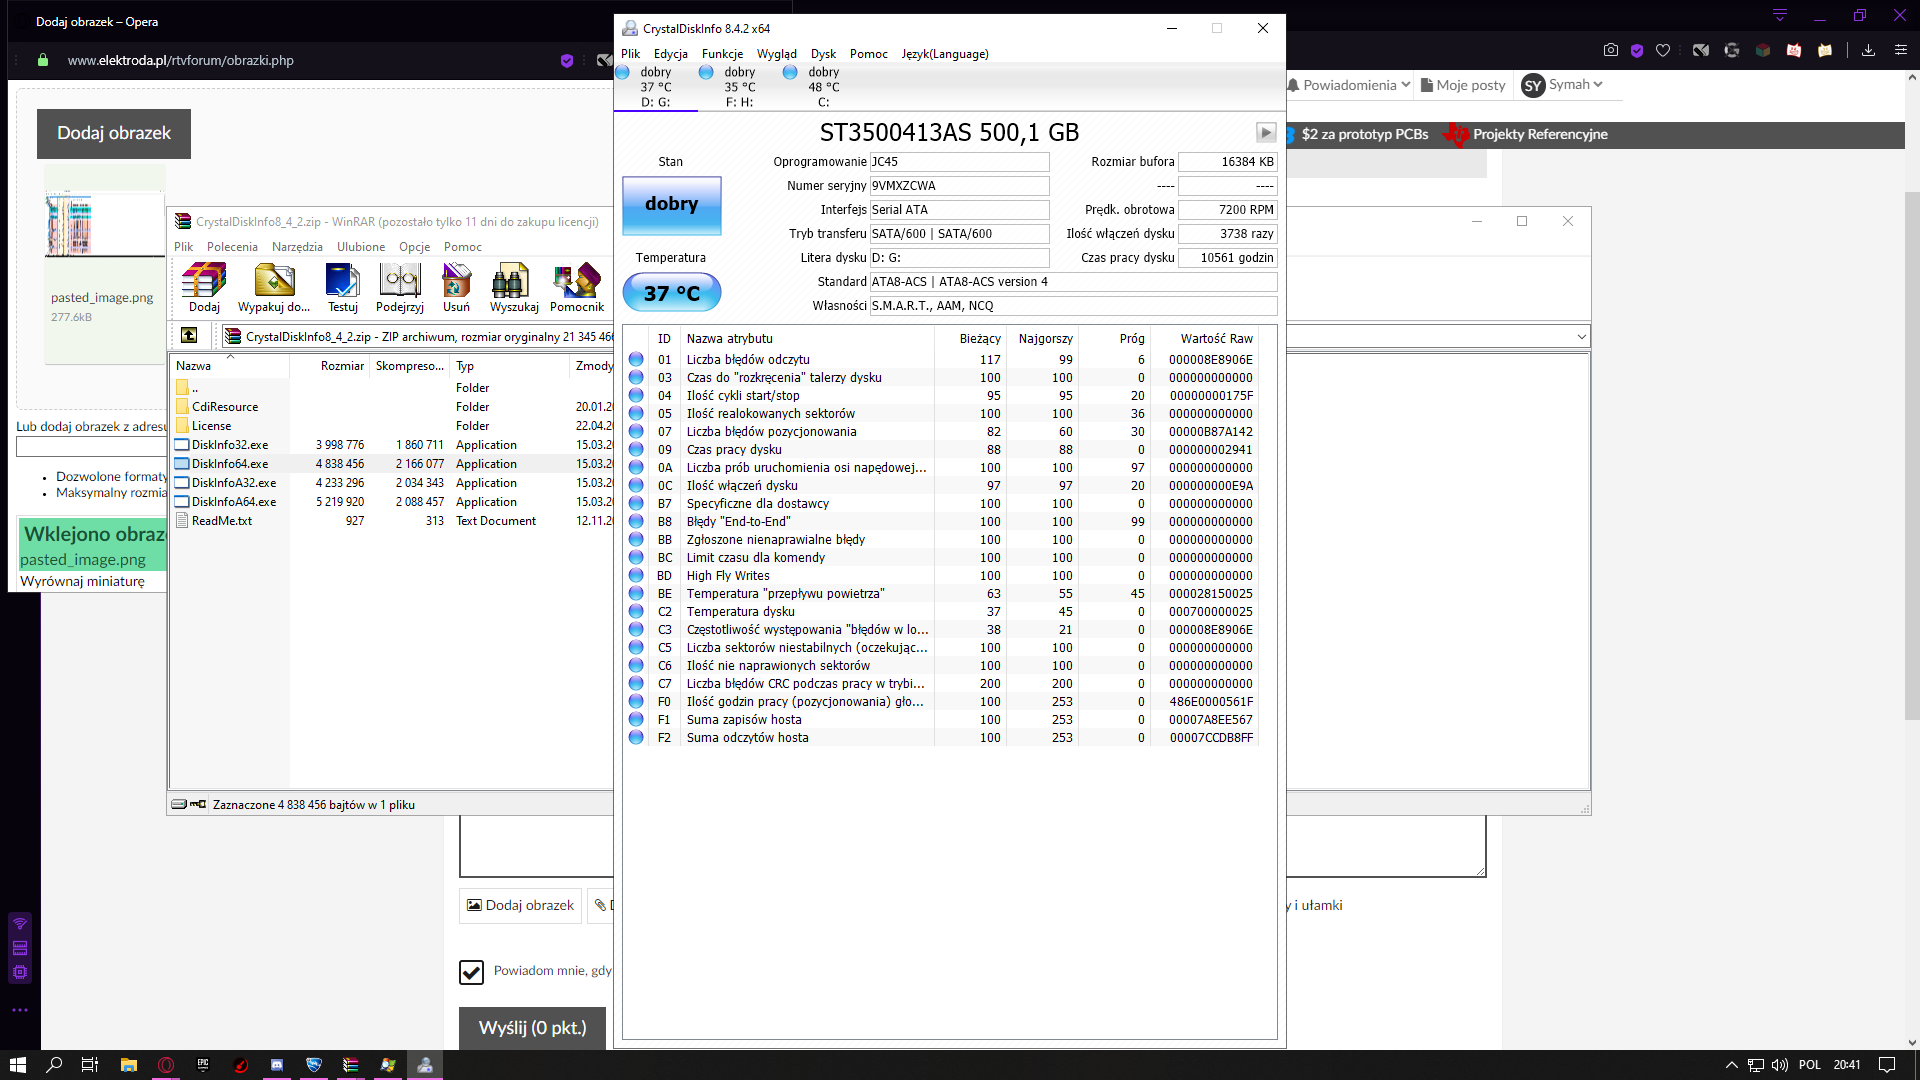Viewport: 1920px width, 1080px height.
Task: Open Opera downloads icon
Action: click(x=1868, y=50)
